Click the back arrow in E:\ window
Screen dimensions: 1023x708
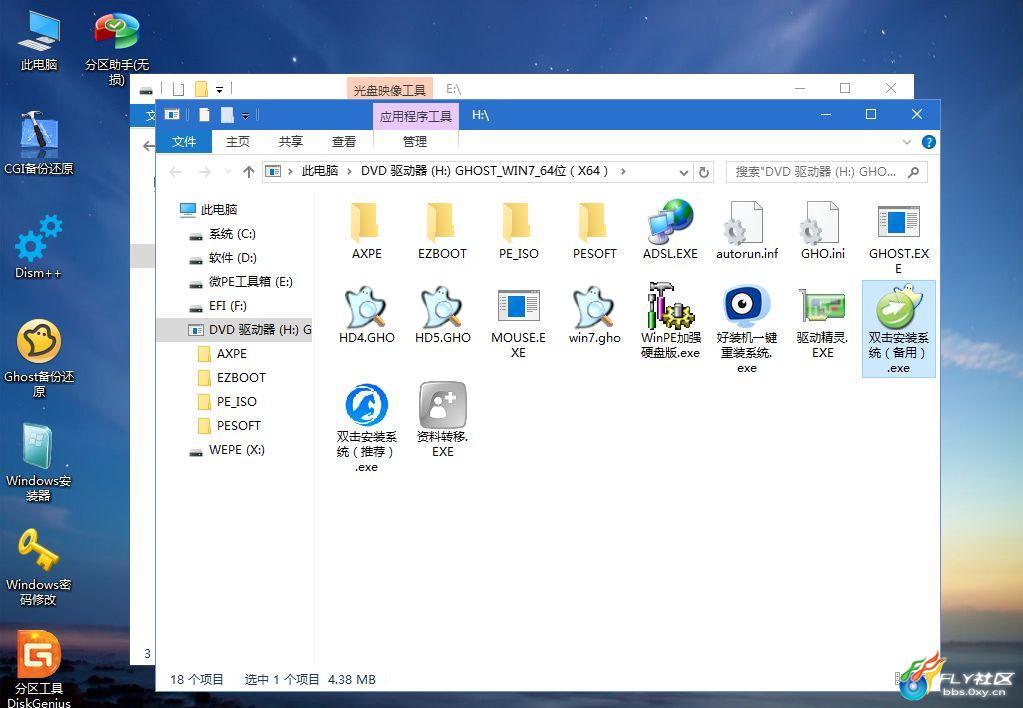pyautogui.click(x=148, y=146)
